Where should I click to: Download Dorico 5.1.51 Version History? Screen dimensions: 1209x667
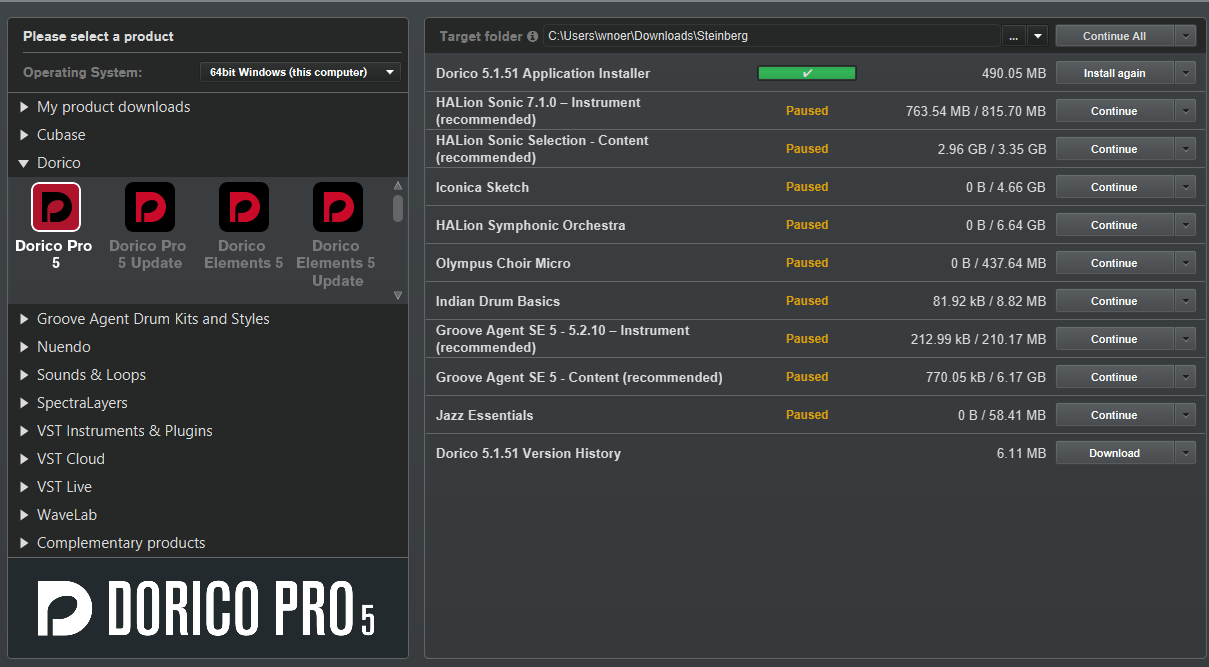1114,453
